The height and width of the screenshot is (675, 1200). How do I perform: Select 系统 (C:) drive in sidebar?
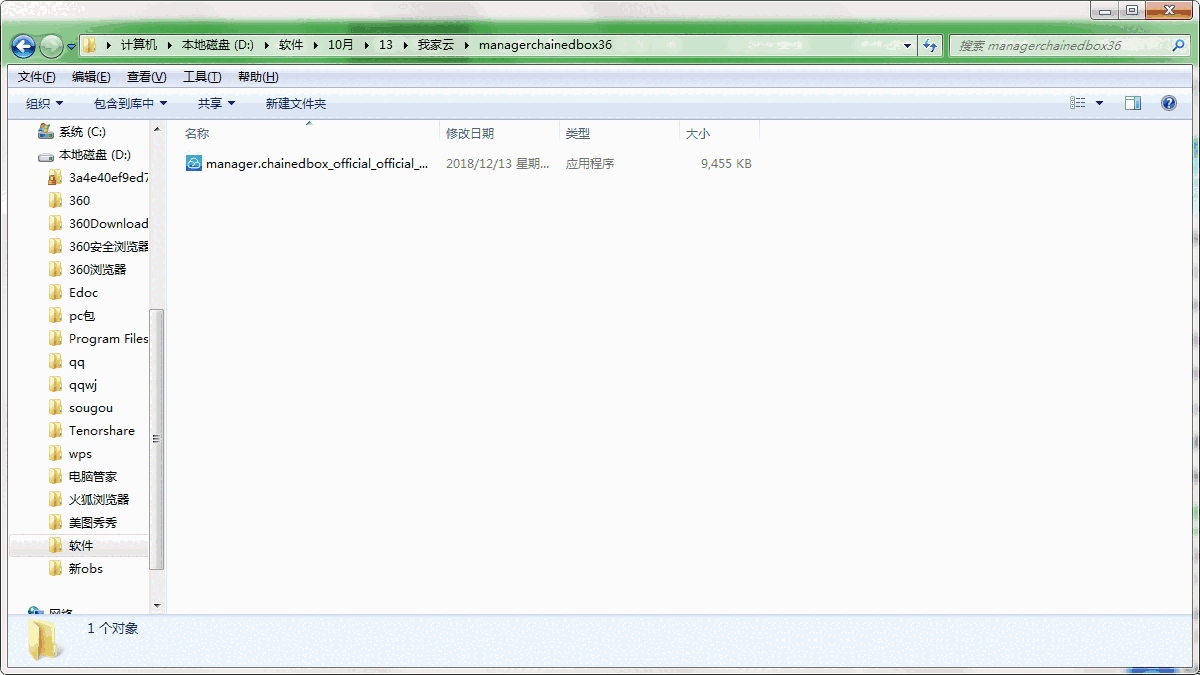coord(82,132)
